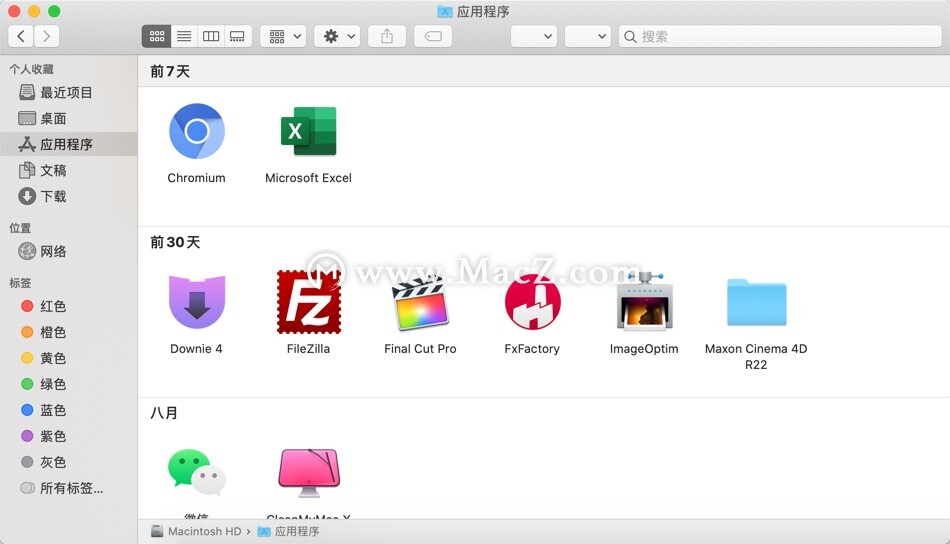Filter by the 红色 tag

[68, 306]
